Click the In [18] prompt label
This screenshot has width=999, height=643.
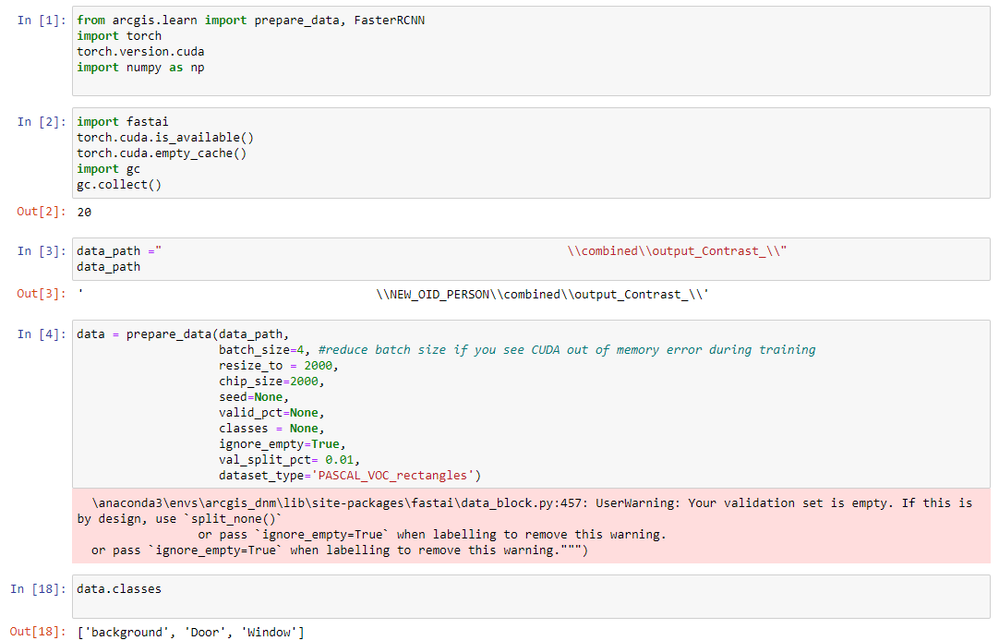[34, 589]
